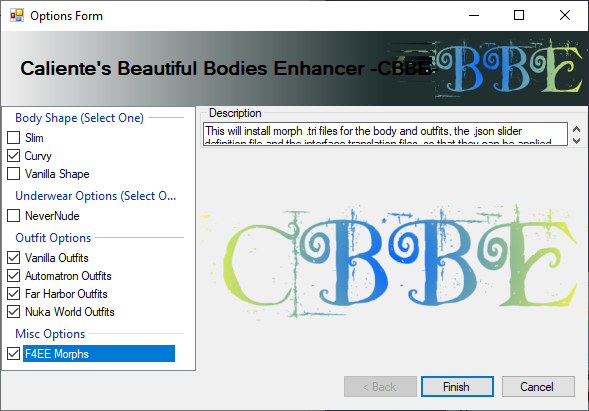Disable Nuka World Outfits option
The image size is (589, 411).
point(14,312)
